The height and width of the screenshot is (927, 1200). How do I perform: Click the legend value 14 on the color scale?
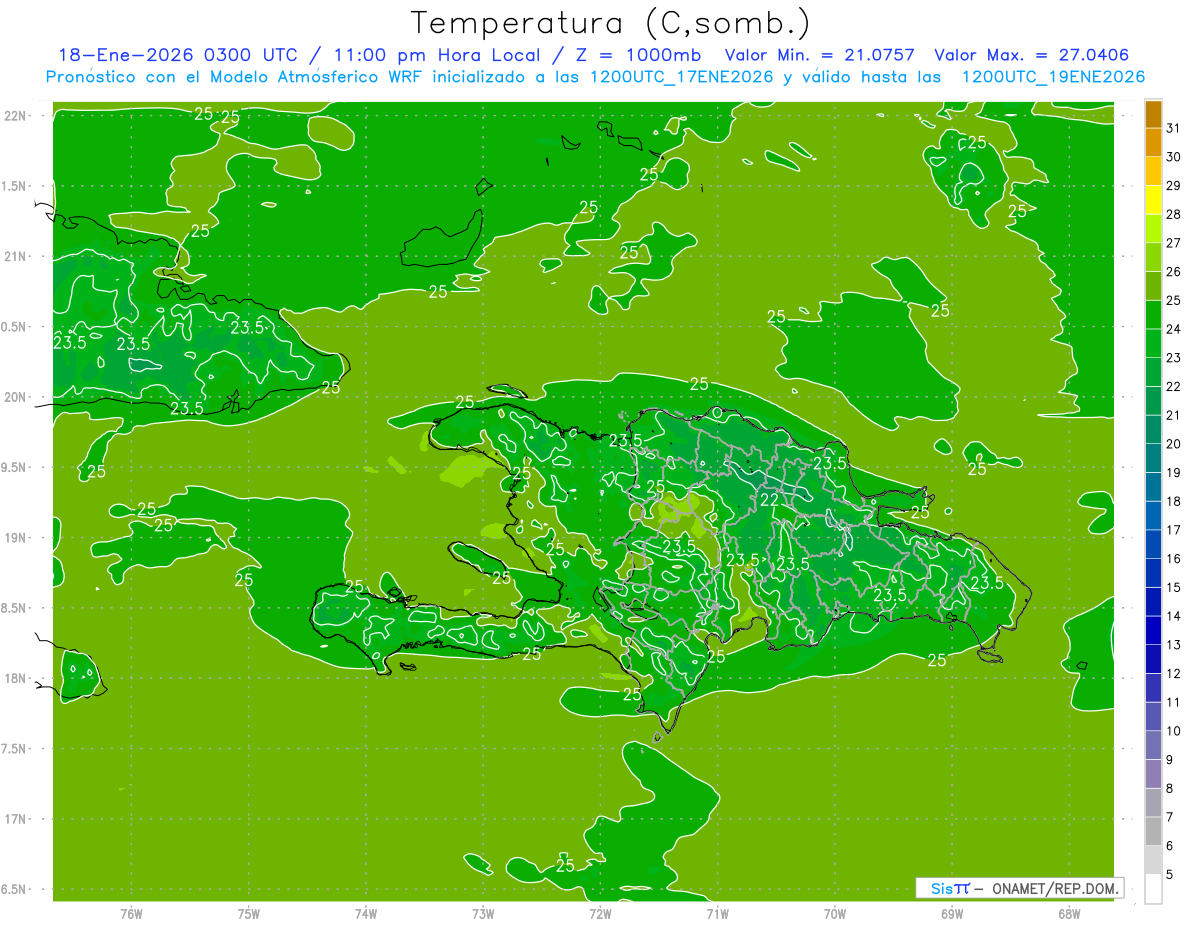click(x=1174, y=616)
